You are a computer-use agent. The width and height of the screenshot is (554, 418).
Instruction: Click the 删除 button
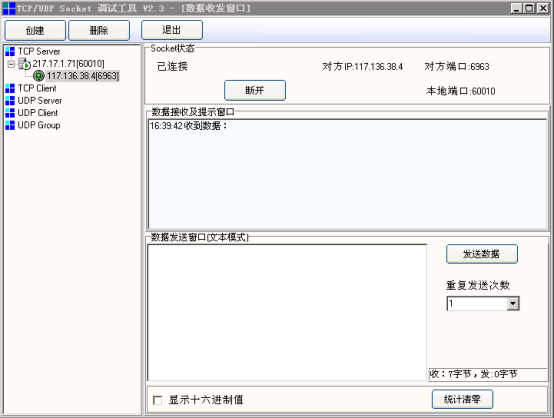(x=99, y=30)
